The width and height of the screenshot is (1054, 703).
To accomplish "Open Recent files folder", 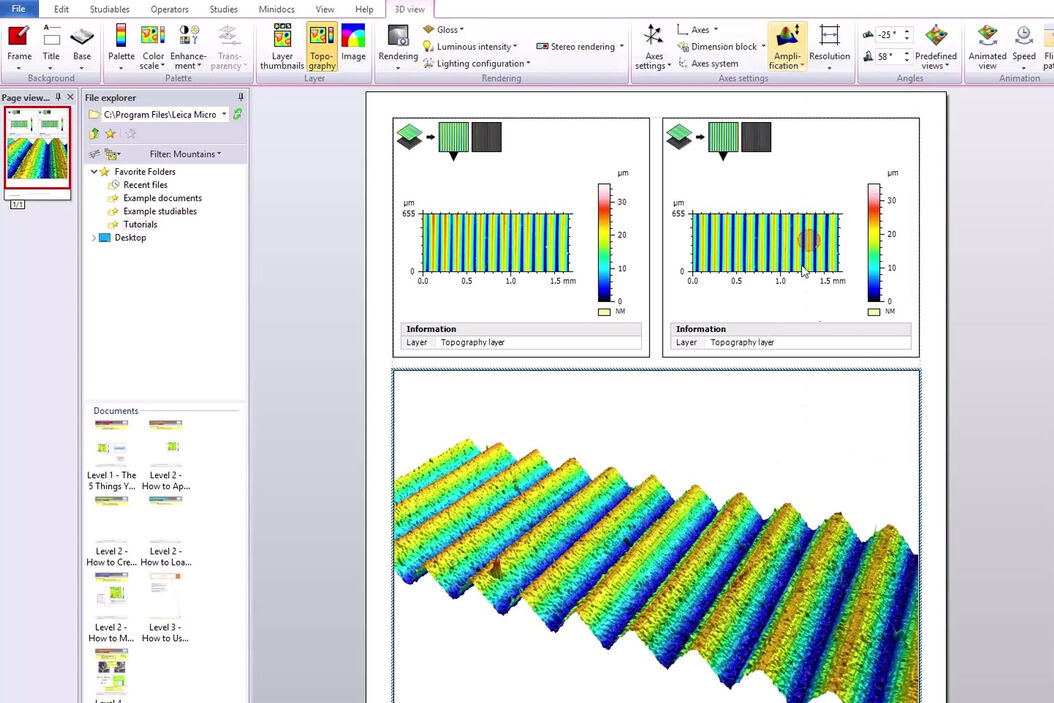I will [x=145, y=185].
